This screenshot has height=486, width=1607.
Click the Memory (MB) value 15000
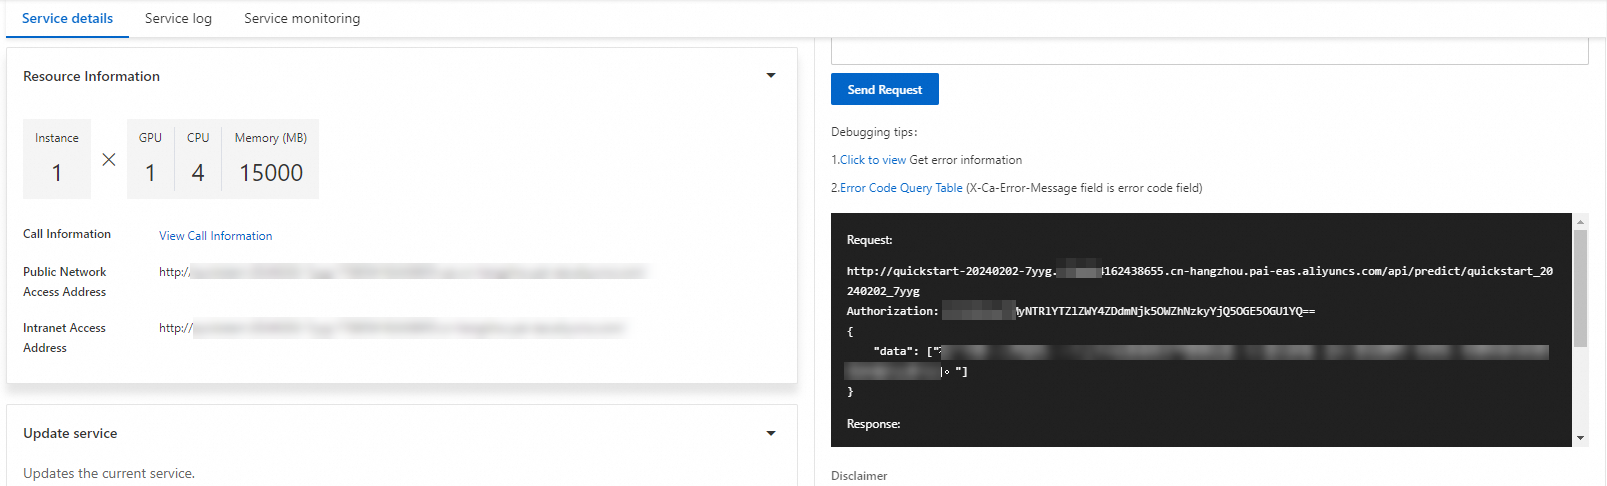click(x=271, y=173)
